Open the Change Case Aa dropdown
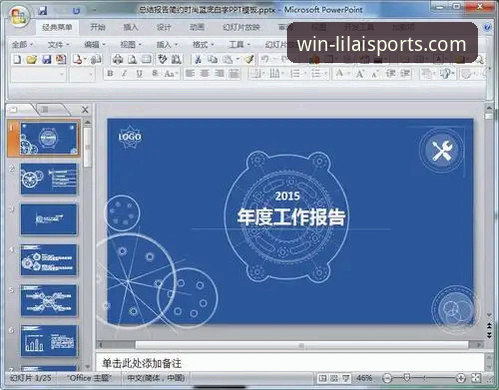This screenshot has height=390, width=499. pos(171,74)
